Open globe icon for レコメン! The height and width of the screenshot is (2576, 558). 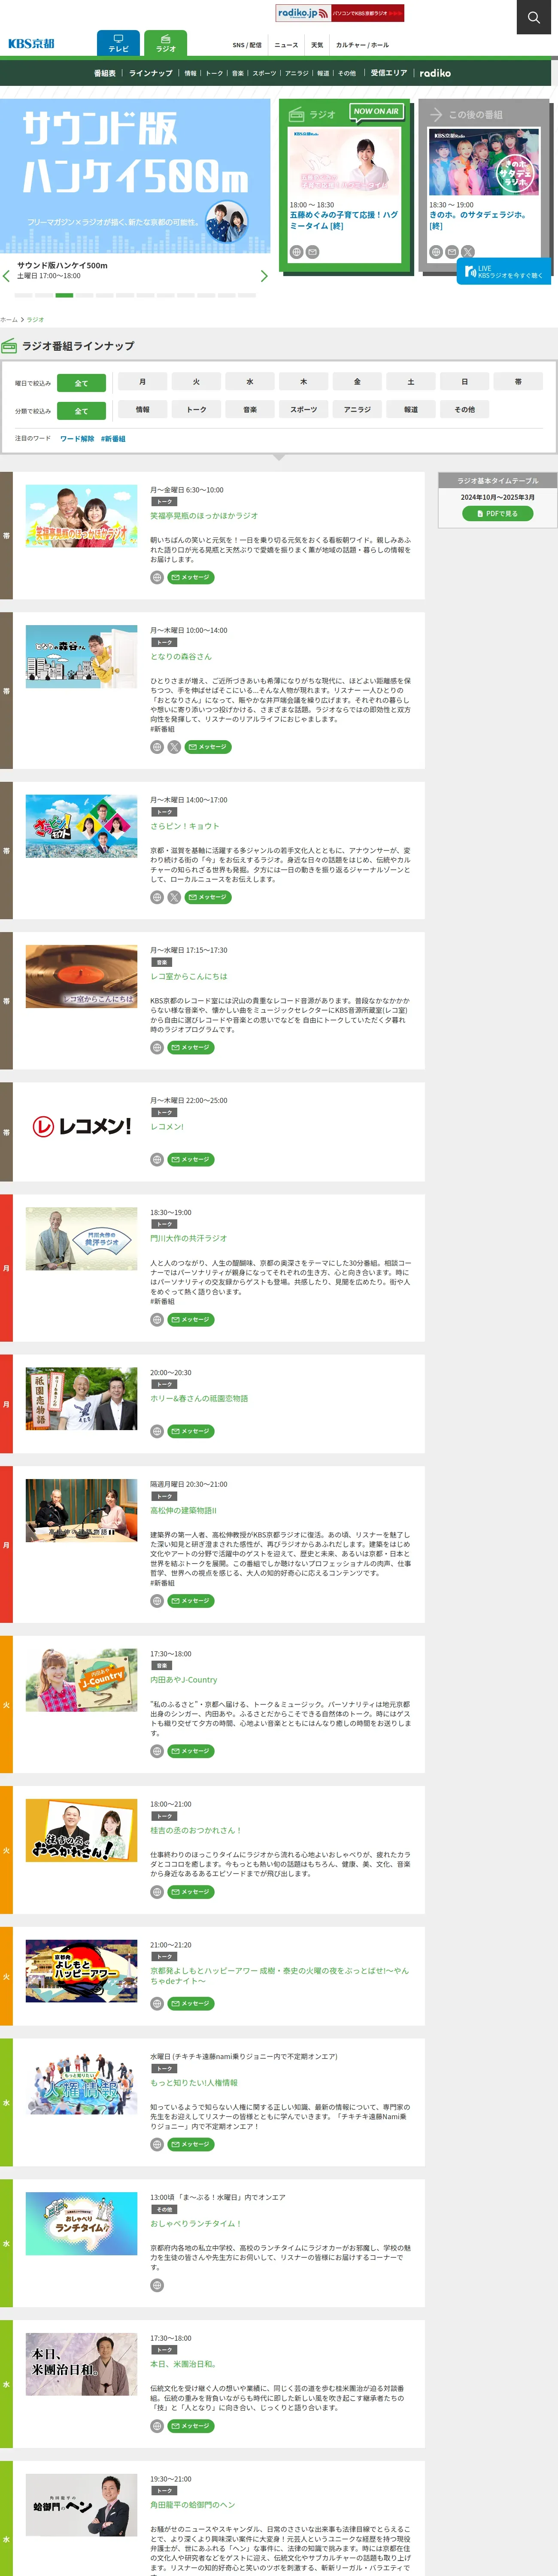click(157, 1160)
